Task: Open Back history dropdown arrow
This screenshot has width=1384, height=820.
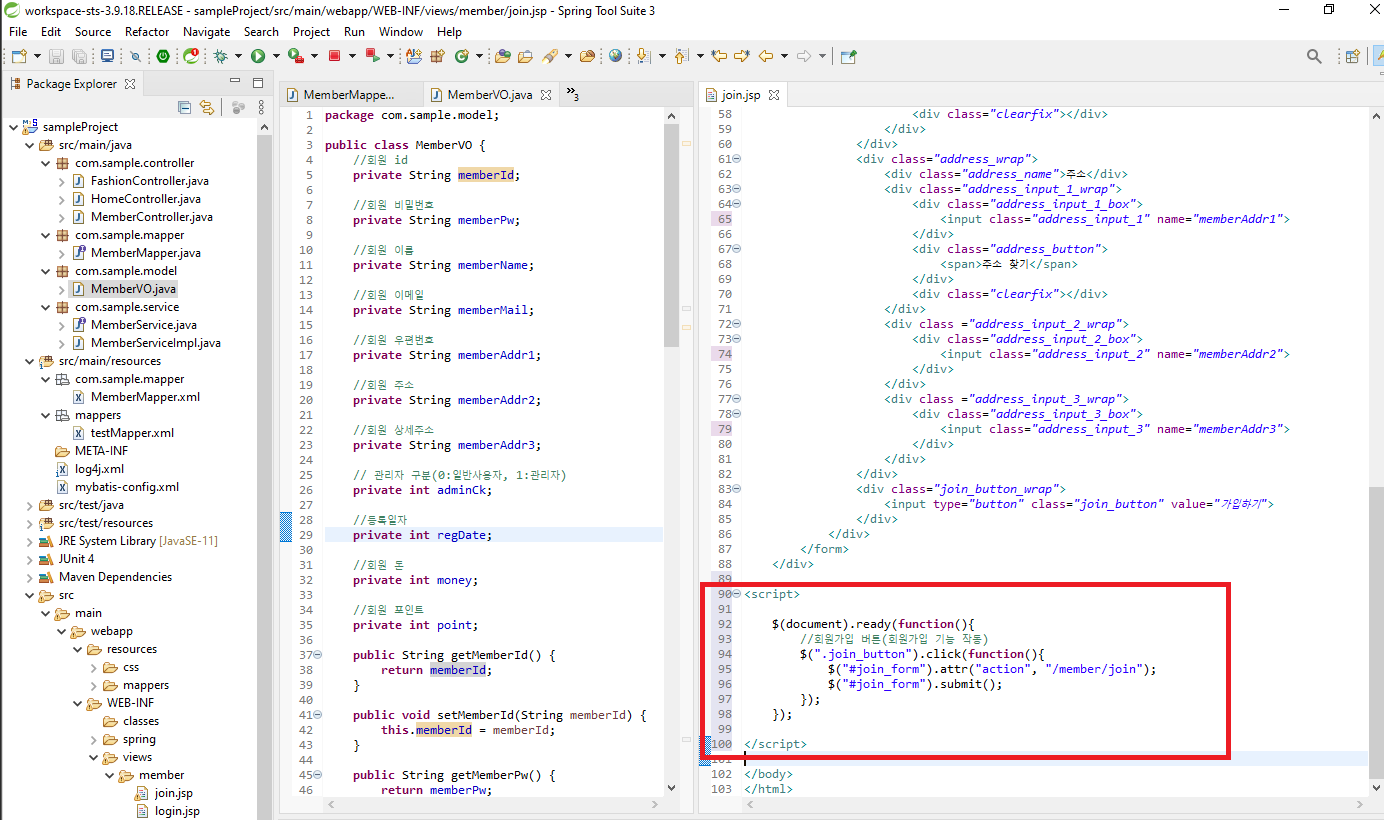Action: point(784,56)
